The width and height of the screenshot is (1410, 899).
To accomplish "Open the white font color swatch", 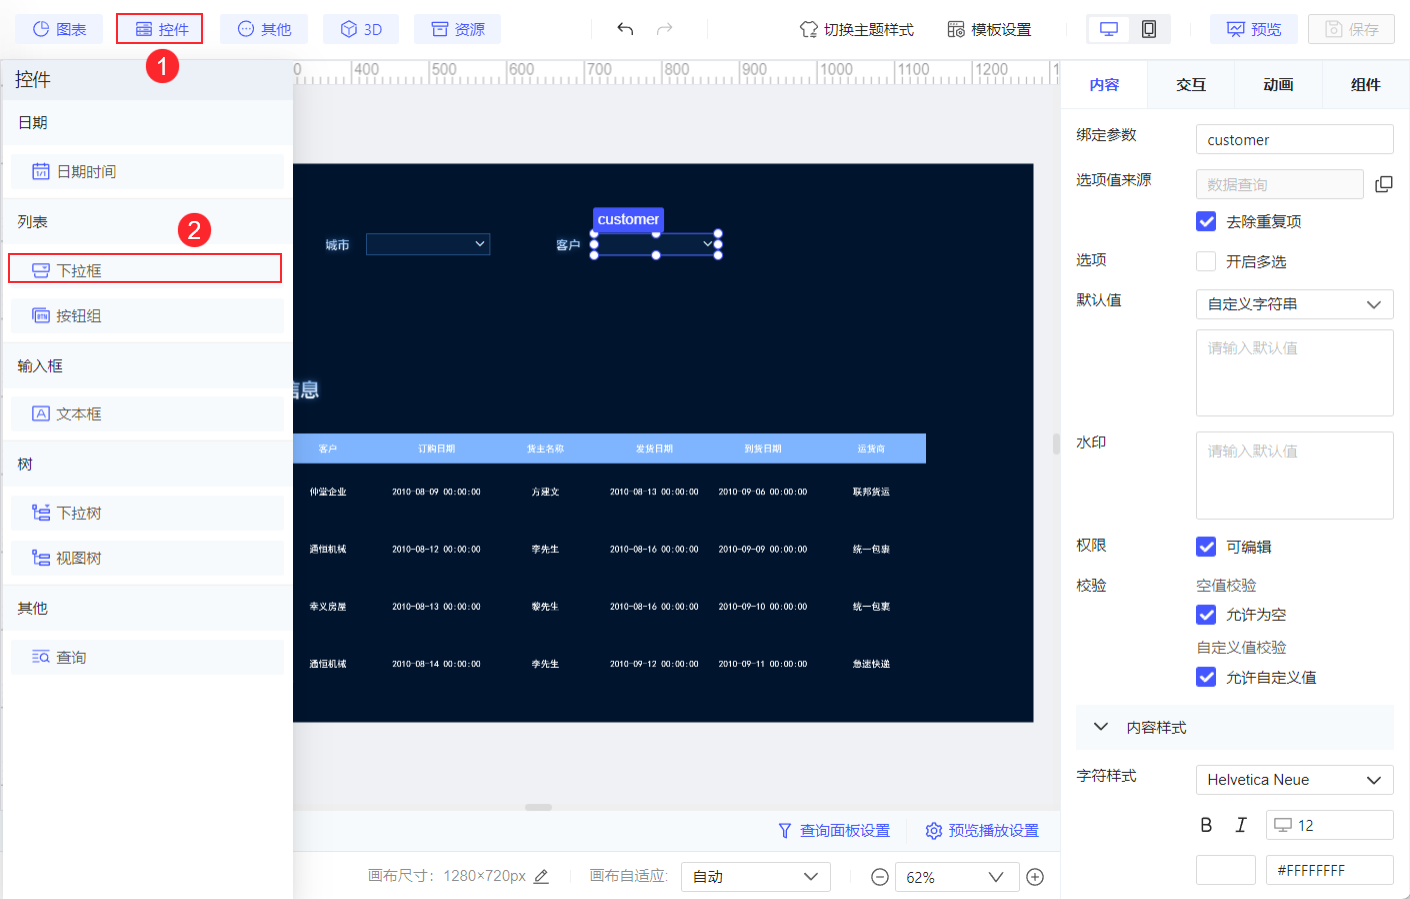I will coord(1225,870).
